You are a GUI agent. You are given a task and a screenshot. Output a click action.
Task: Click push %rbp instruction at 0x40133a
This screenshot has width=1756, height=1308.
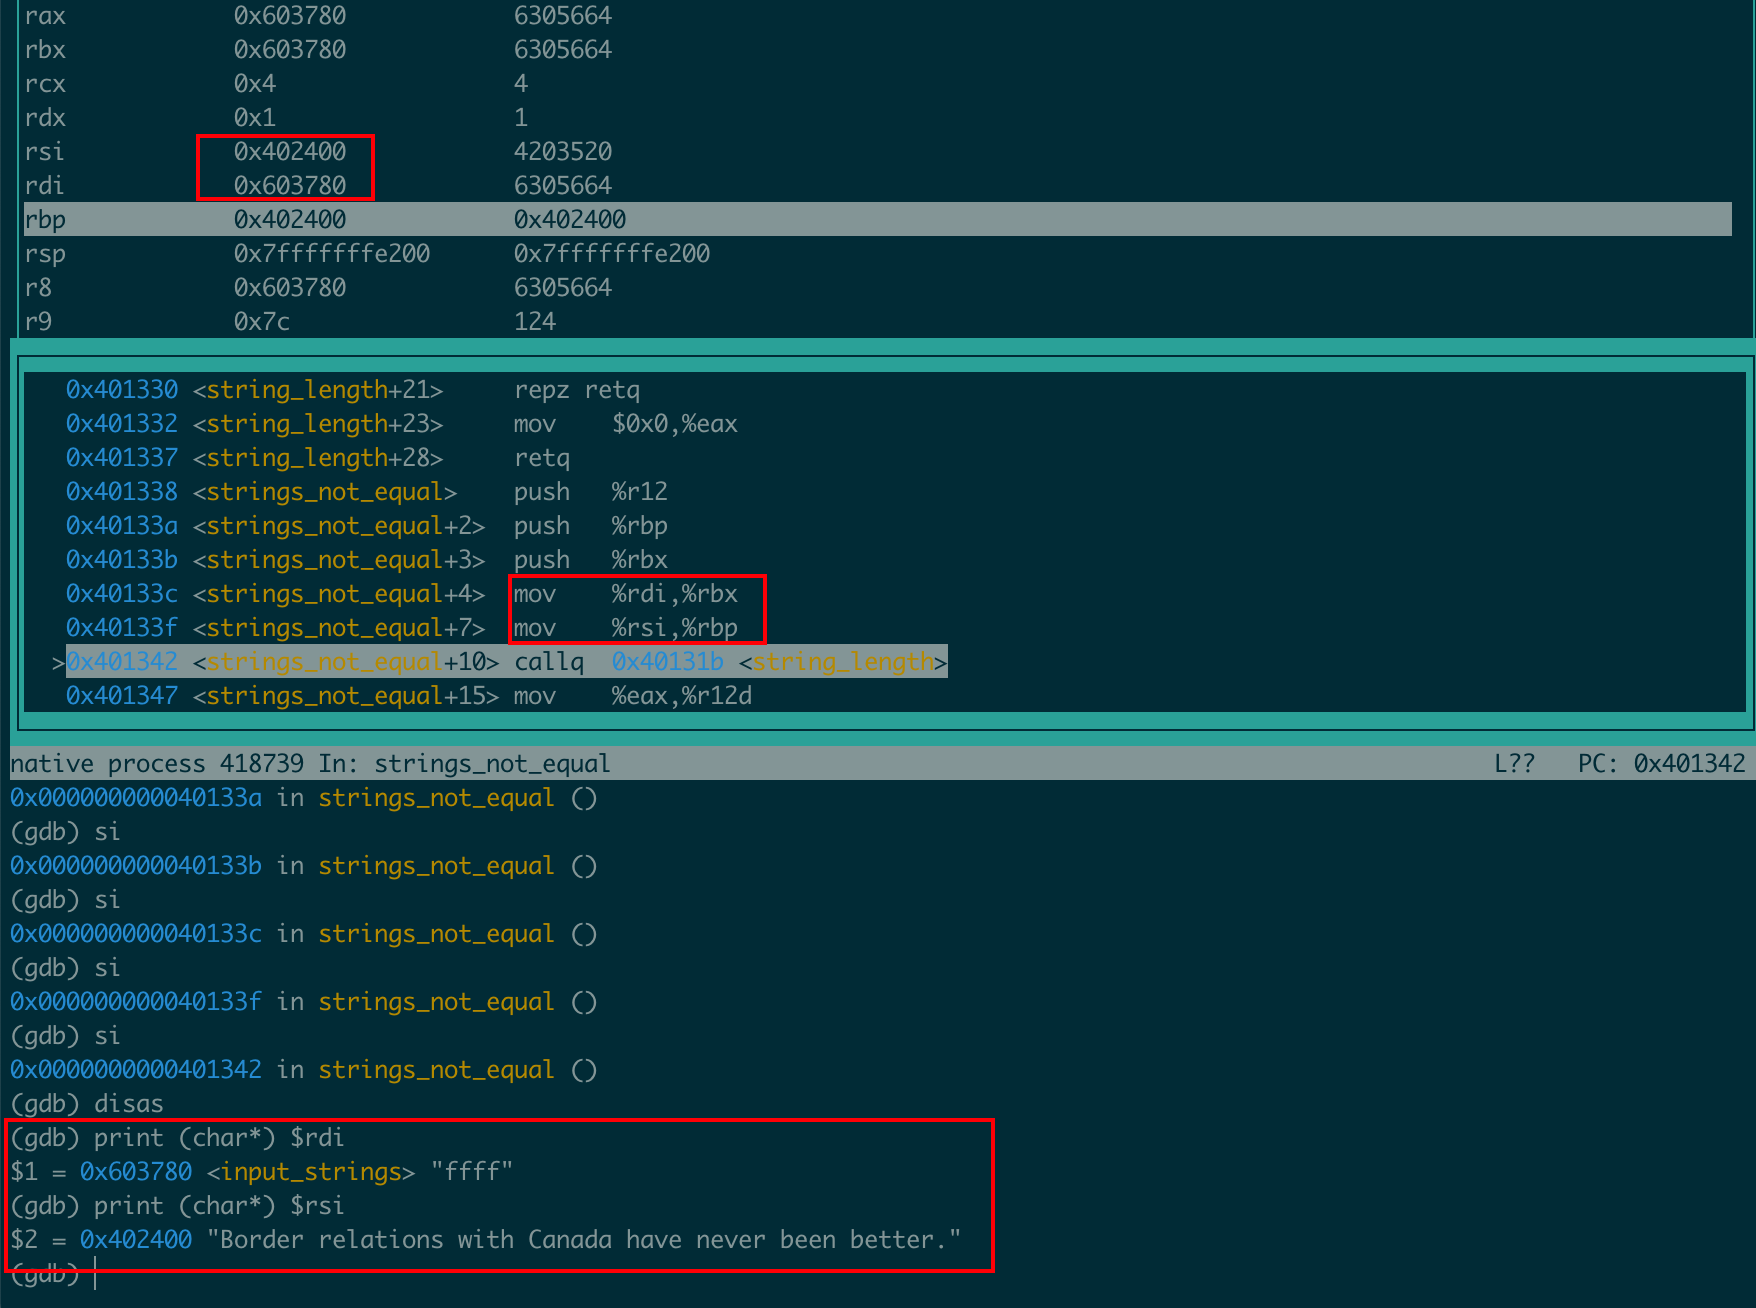tap(591, 526)
